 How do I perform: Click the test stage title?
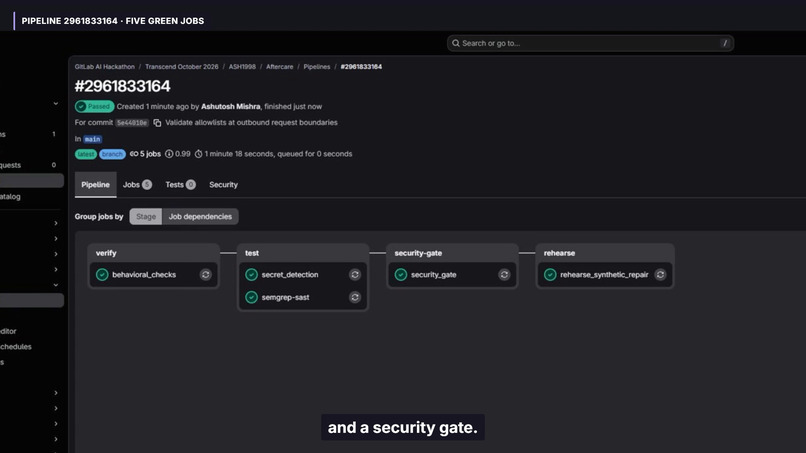coord(252,253)
